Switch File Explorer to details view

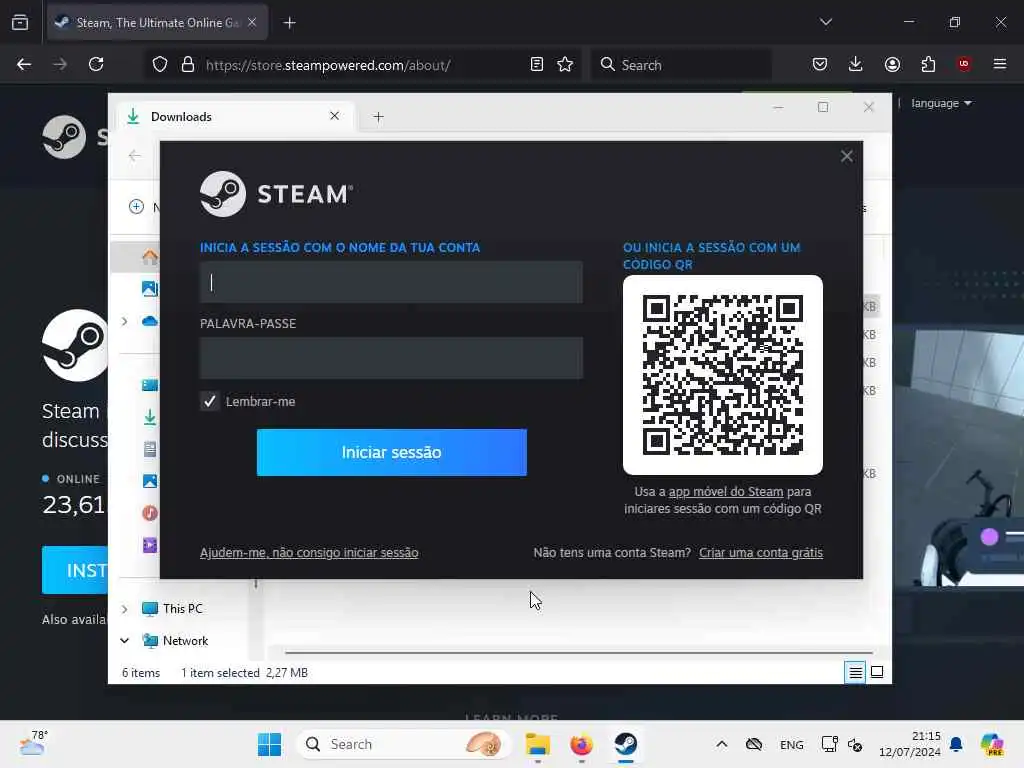(856, 672)
